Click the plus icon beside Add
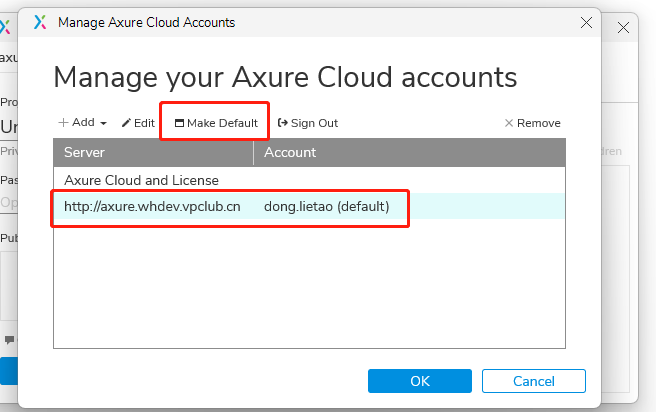 63,123
